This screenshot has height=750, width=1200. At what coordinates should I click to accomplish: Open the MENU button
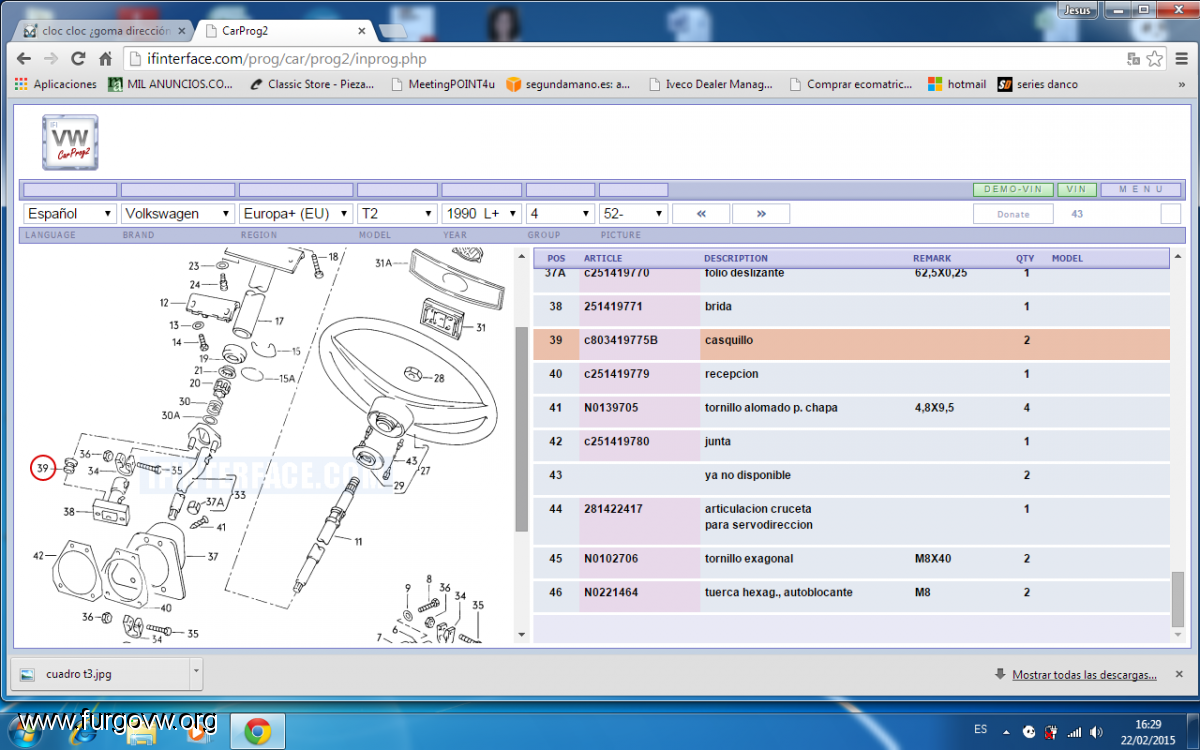1141,189
